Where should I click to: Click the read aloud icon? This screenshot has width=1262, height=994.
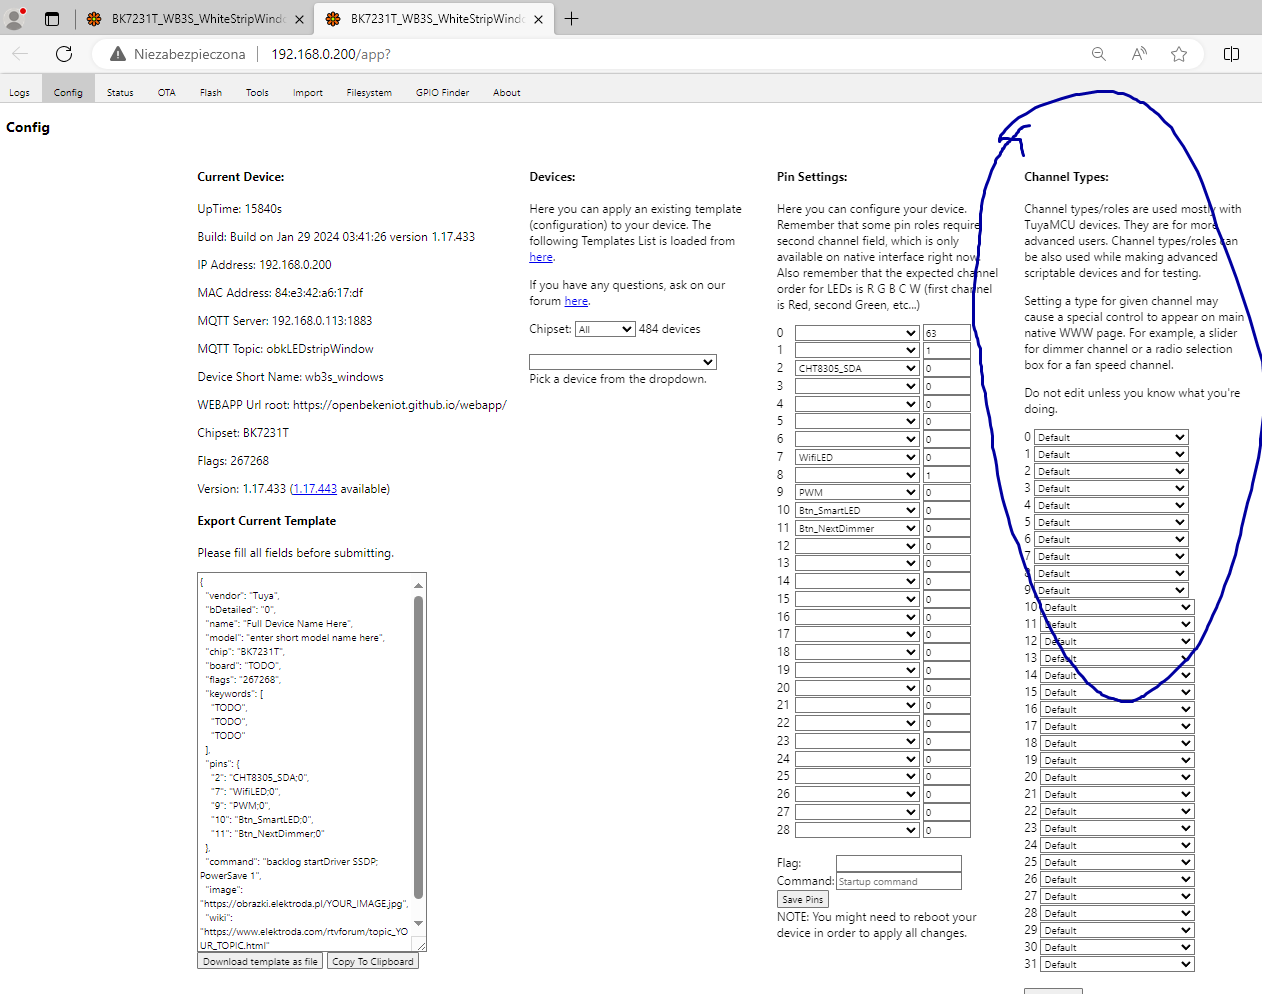pyautogui.click(x=1139, y=54)
